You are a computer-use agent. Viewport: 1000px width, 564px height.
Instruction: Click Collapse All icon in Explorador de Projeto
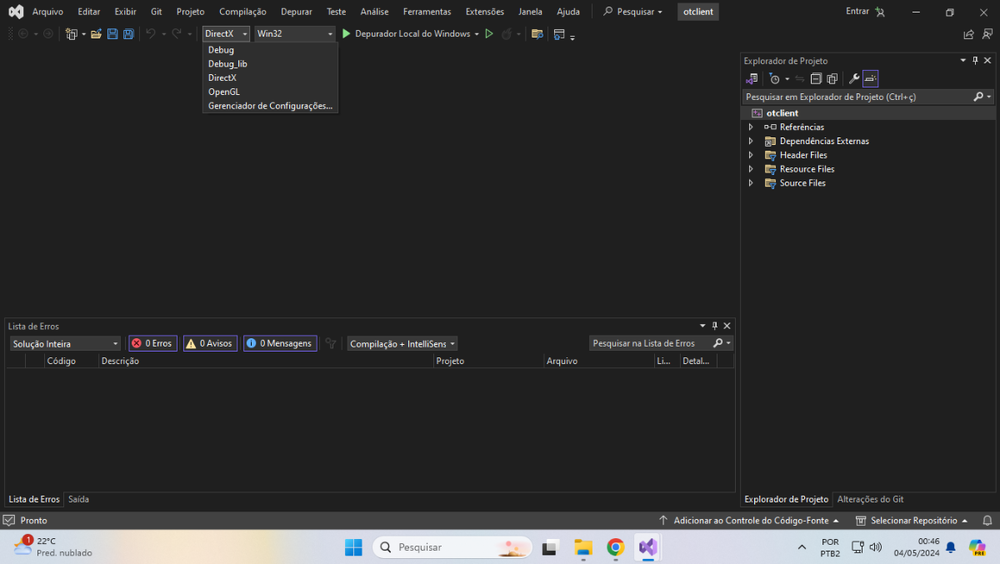click(x=816, y=79)
